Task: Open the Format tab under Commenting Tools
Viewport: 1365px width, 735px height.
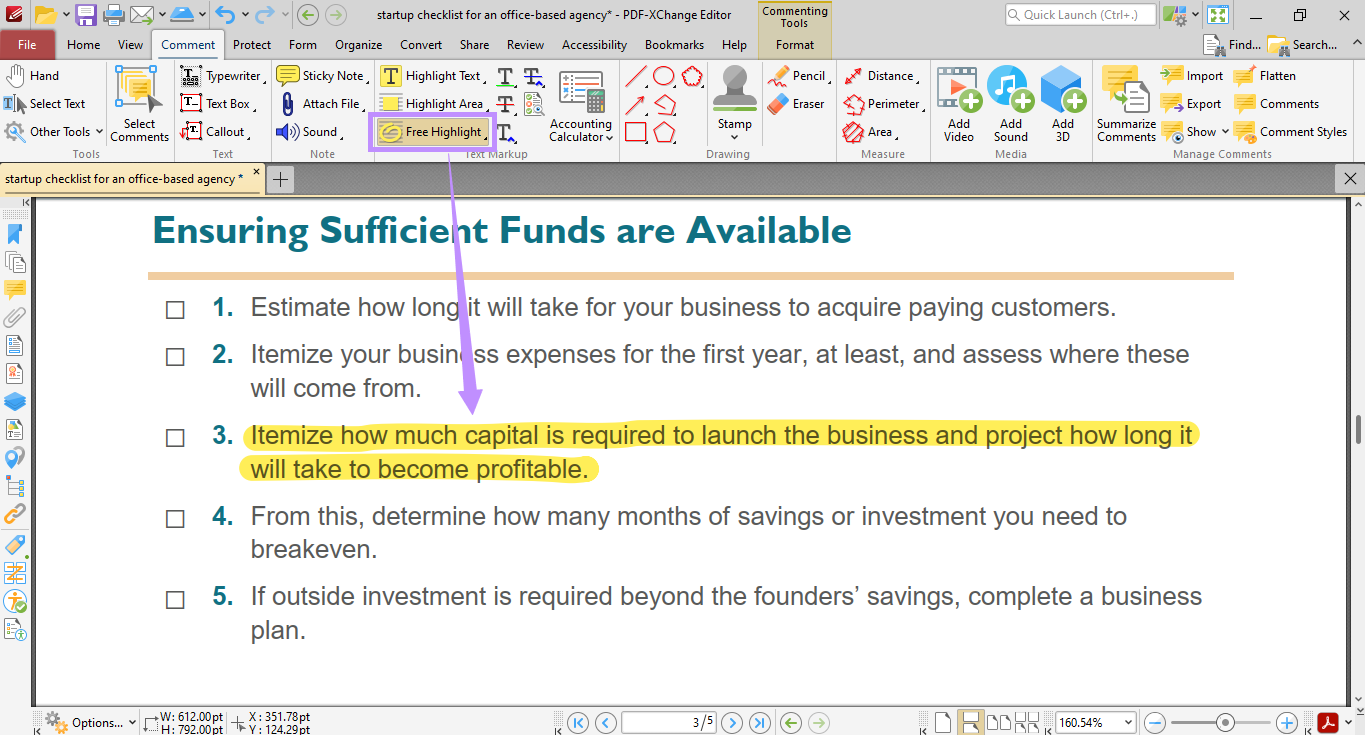Action: (x=793, y=45)
